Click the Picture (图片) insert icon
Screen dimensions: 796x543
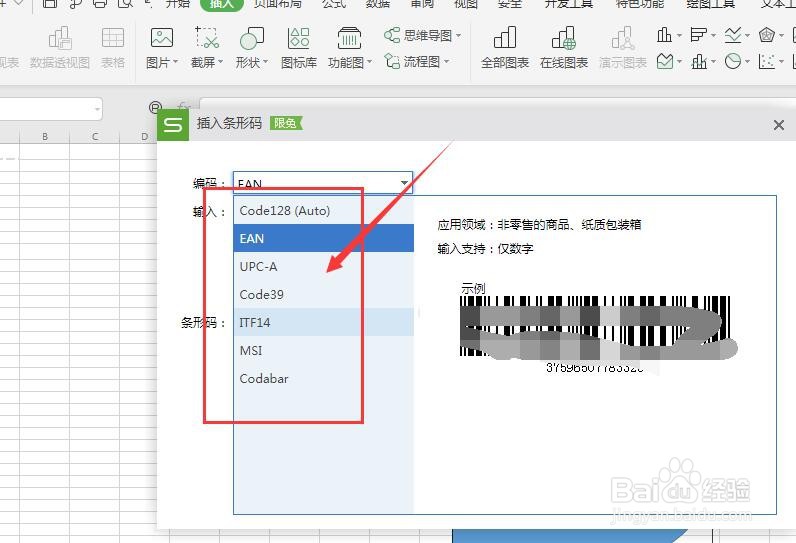tap(162, 39)
